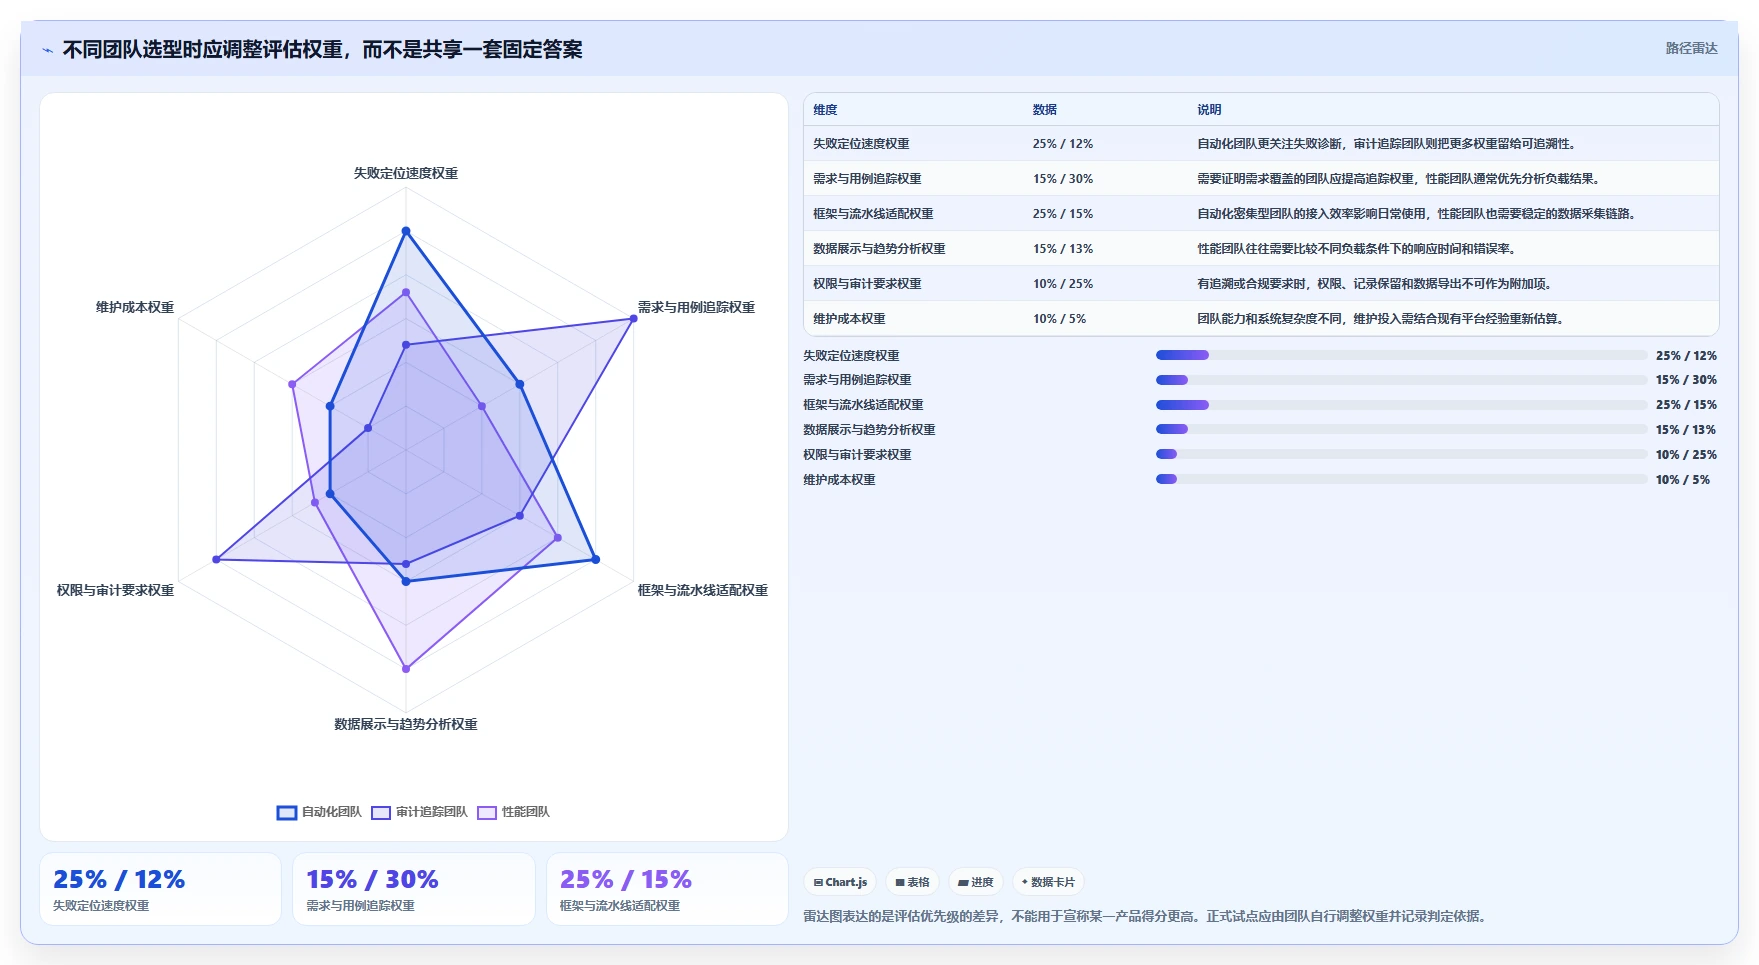This screenshot has height=965, width=1759.
Task: Click the 维护成本权重 radar axis label
Action: 135,307
